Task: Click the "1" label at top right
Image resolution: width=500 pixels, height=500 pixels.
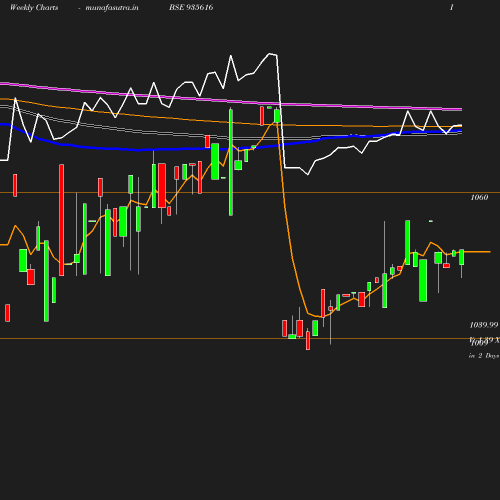Action: pos(452,7)
